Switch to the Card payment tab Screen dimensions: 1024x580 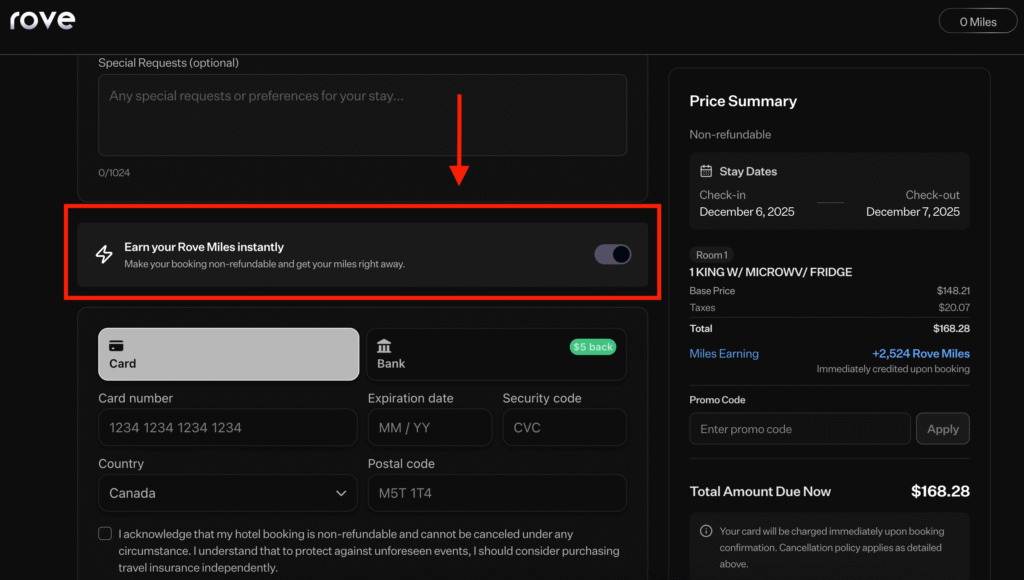coord(228,354)
